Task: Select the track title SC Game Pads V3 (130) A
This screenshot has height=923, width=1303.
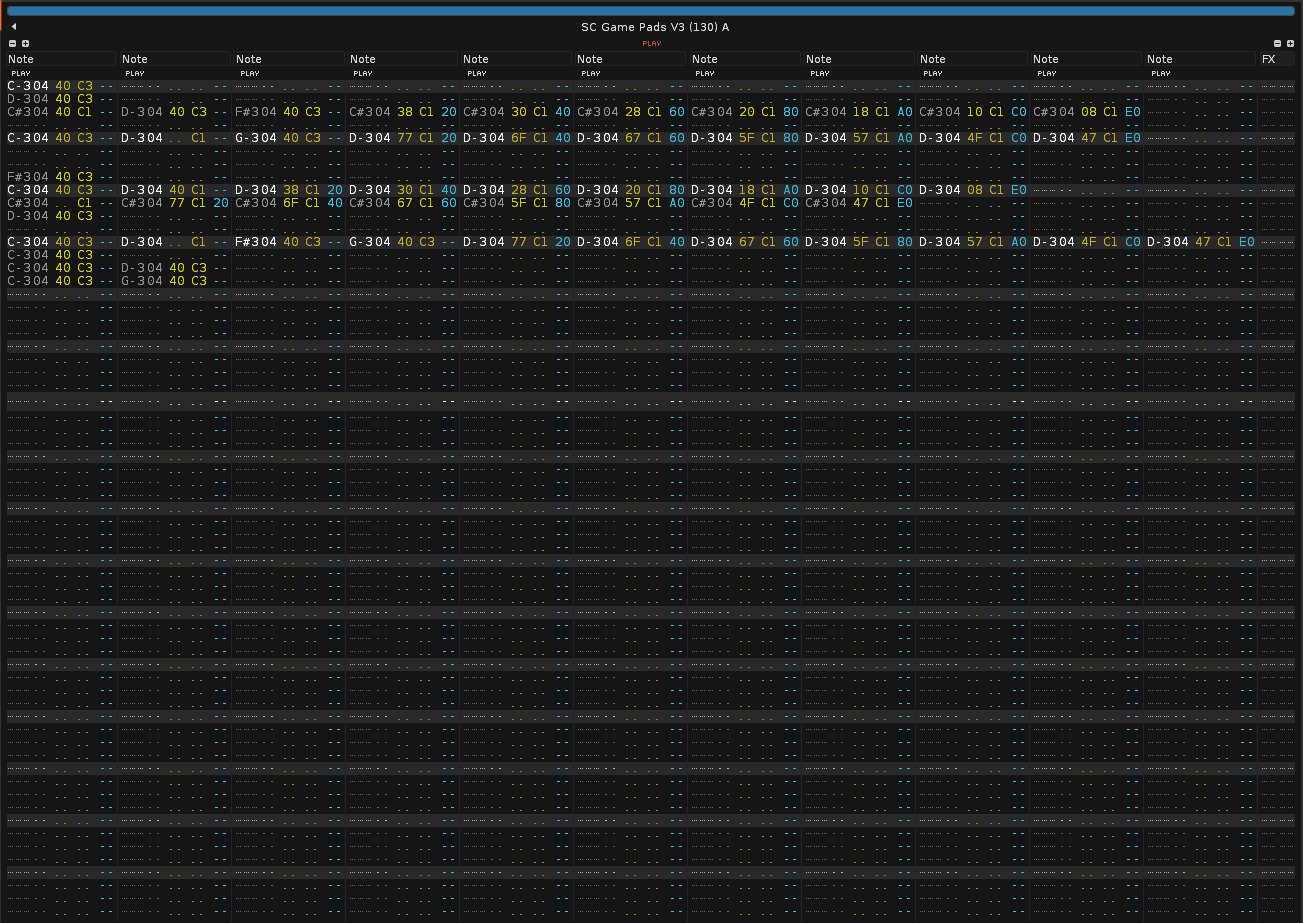Action: pyautogui.click(x=655, y=27)
